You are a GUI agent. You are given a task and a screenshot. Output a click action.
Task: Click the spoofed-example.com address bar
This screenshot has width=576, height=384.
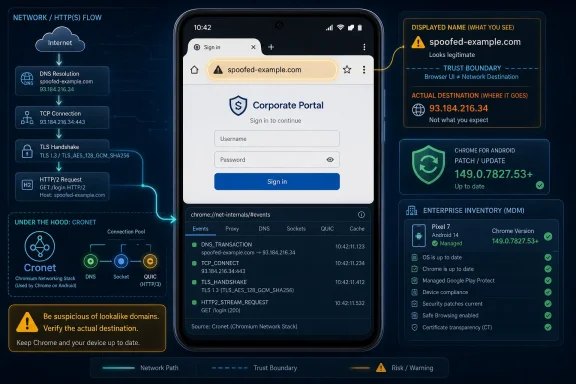click(x=272, y=69)
